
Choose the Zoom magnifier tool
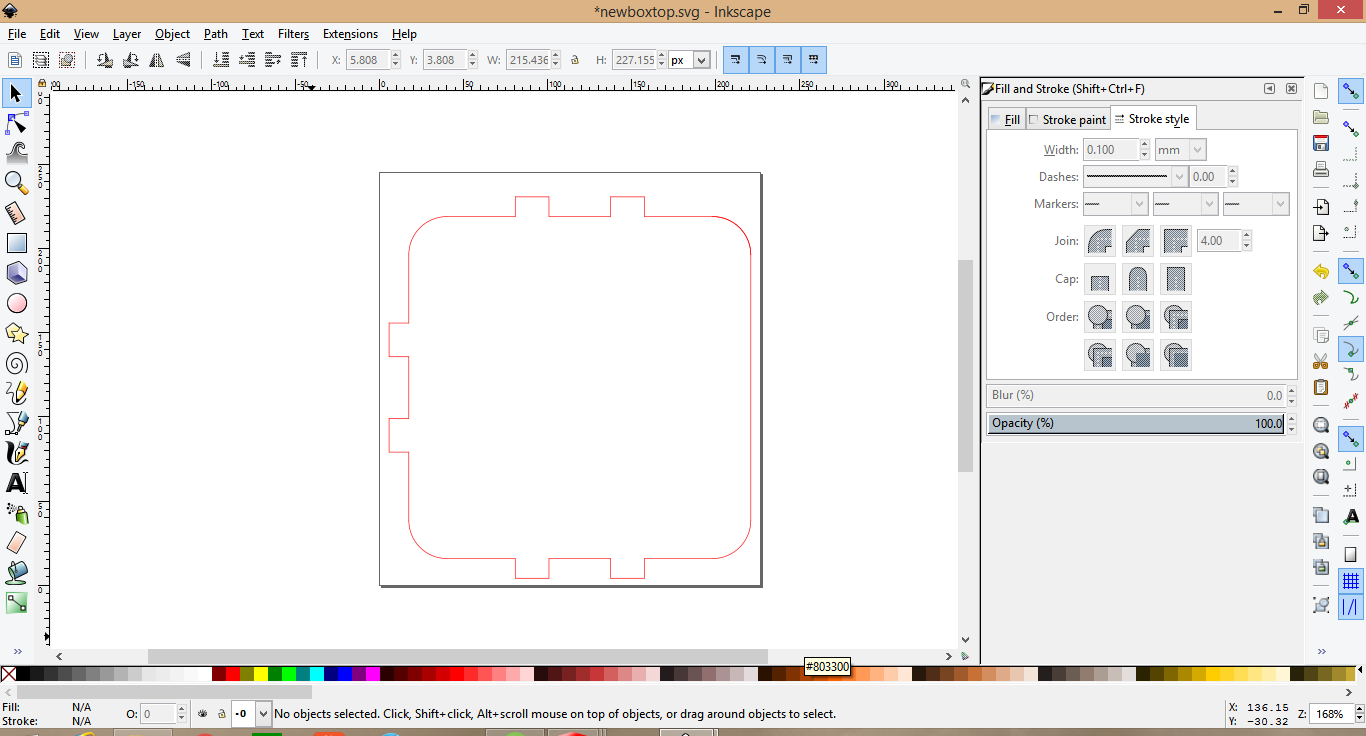(16, 183)
